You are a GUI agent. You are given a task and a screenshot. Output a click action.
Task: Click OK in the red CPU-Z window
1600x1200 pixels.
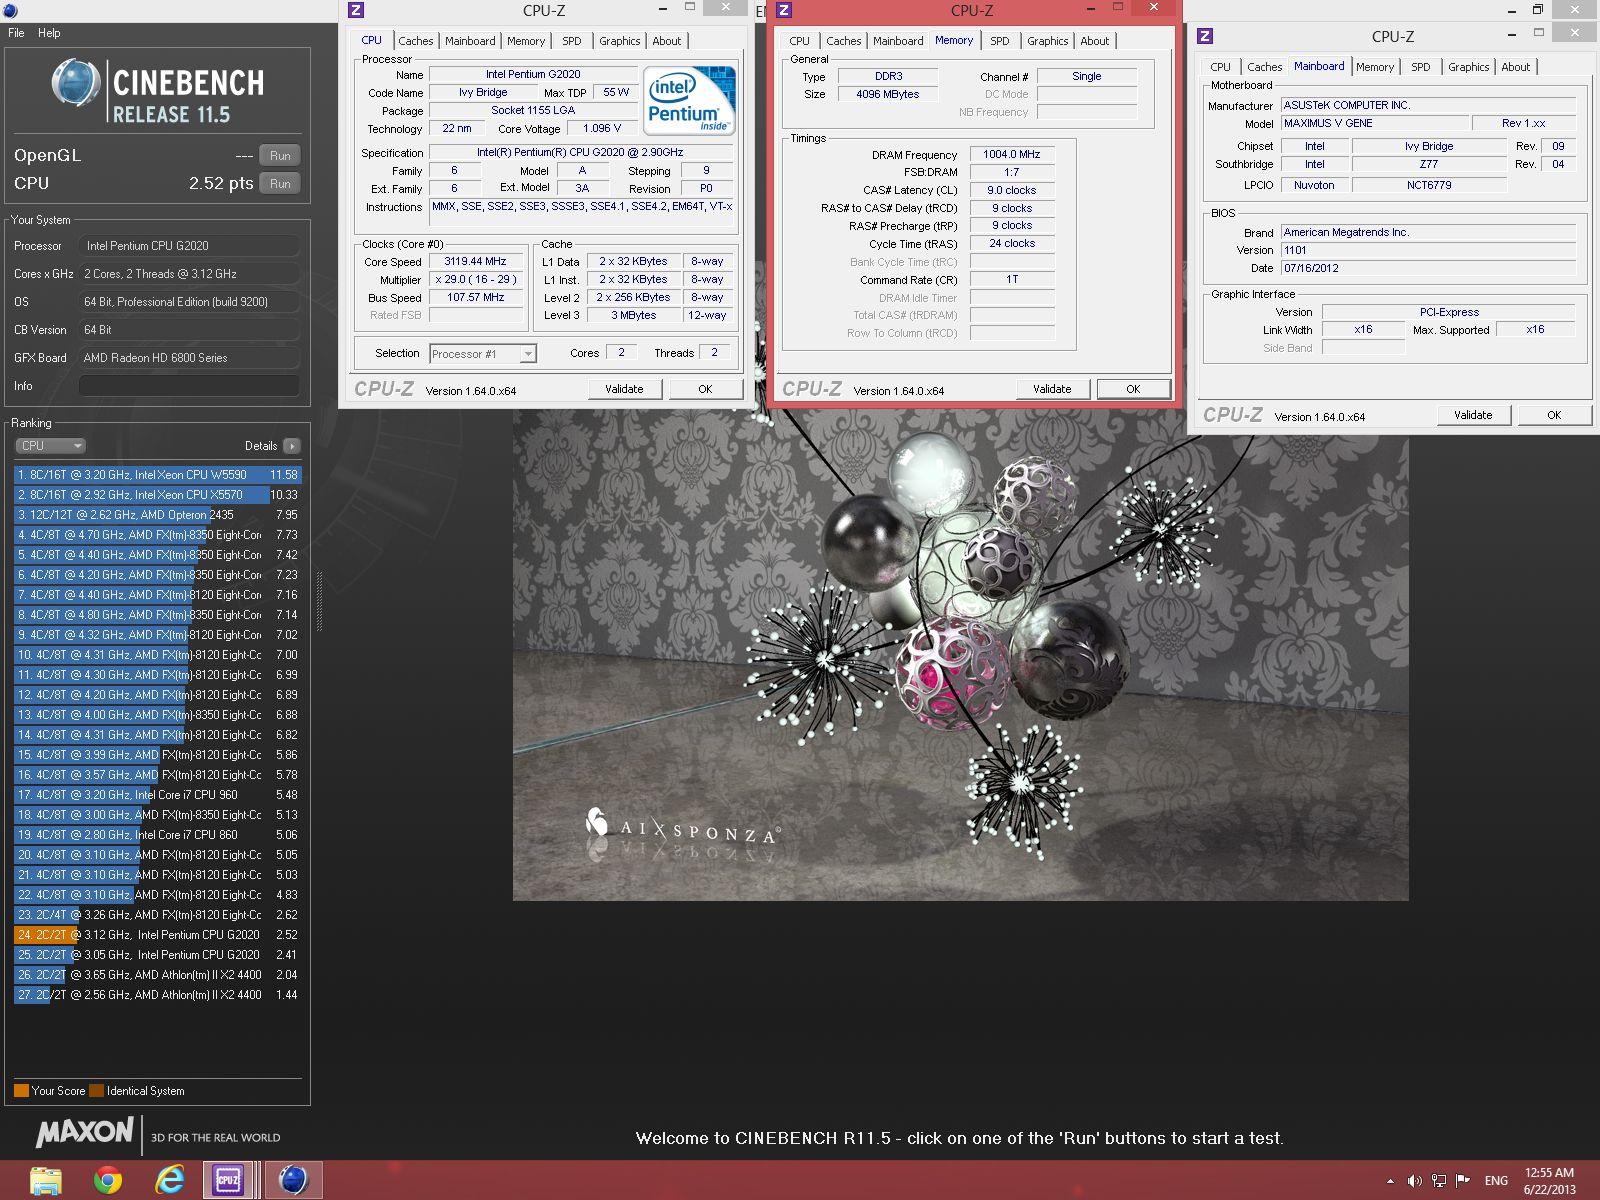pyautogui.click(x=1133, y=389)
